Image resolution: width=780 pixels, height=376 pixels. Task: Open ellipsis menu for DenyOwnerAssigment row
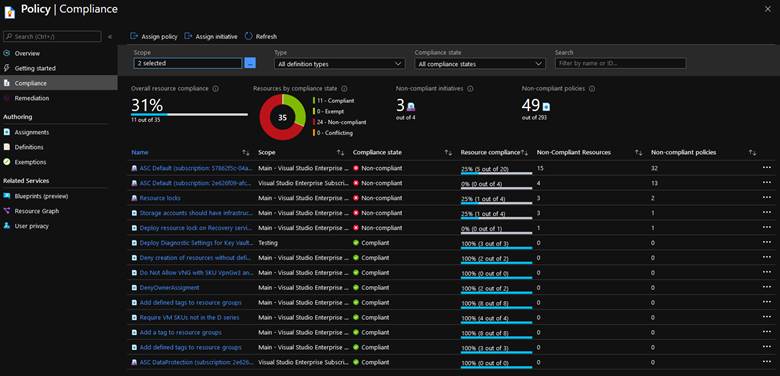pyautogui.click(x=767, y=287)
